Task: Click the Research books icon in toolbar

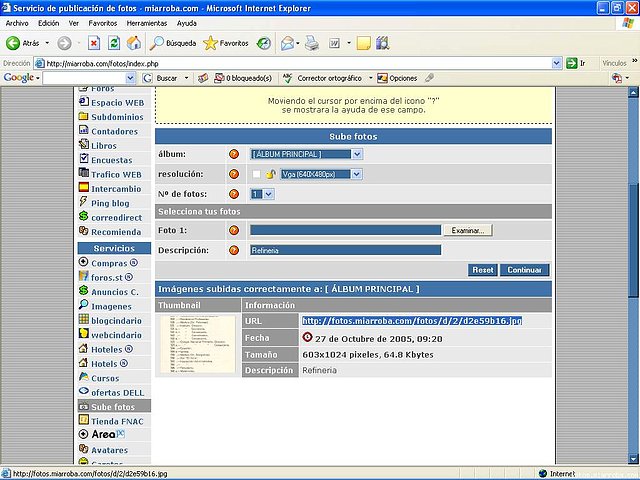Action: click(382, 43)
